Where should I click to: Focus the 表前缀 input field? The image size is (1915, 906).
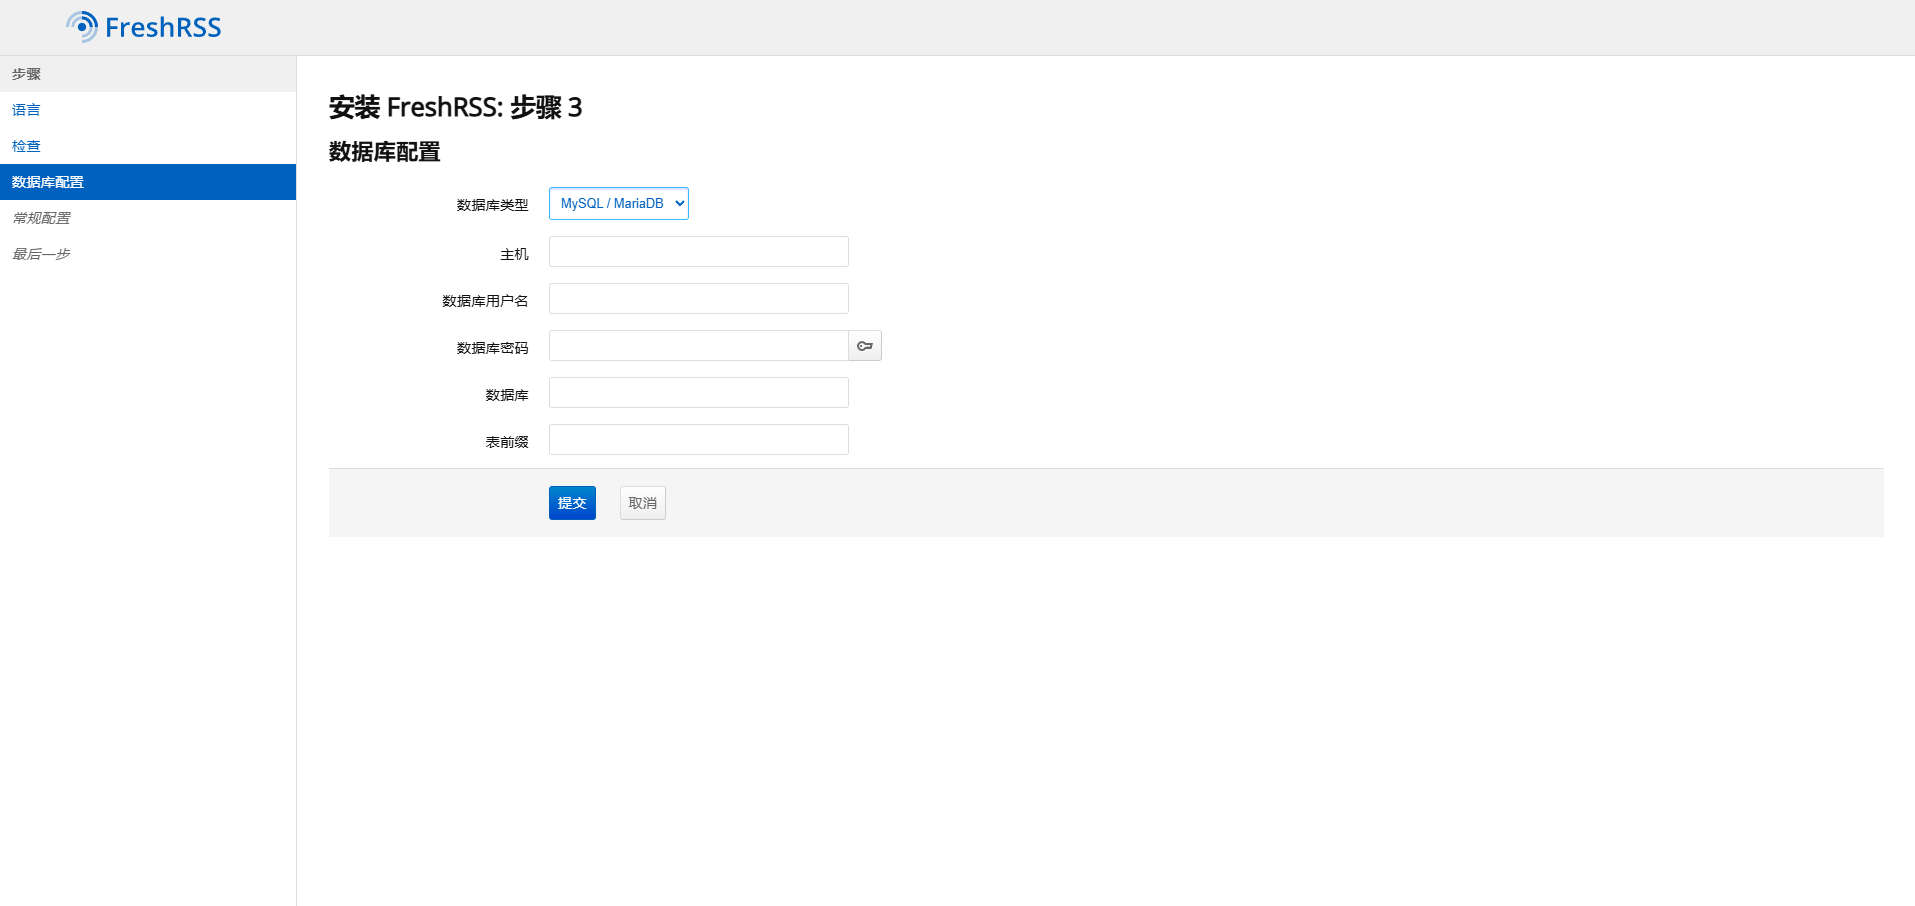[x=699, y=440]
